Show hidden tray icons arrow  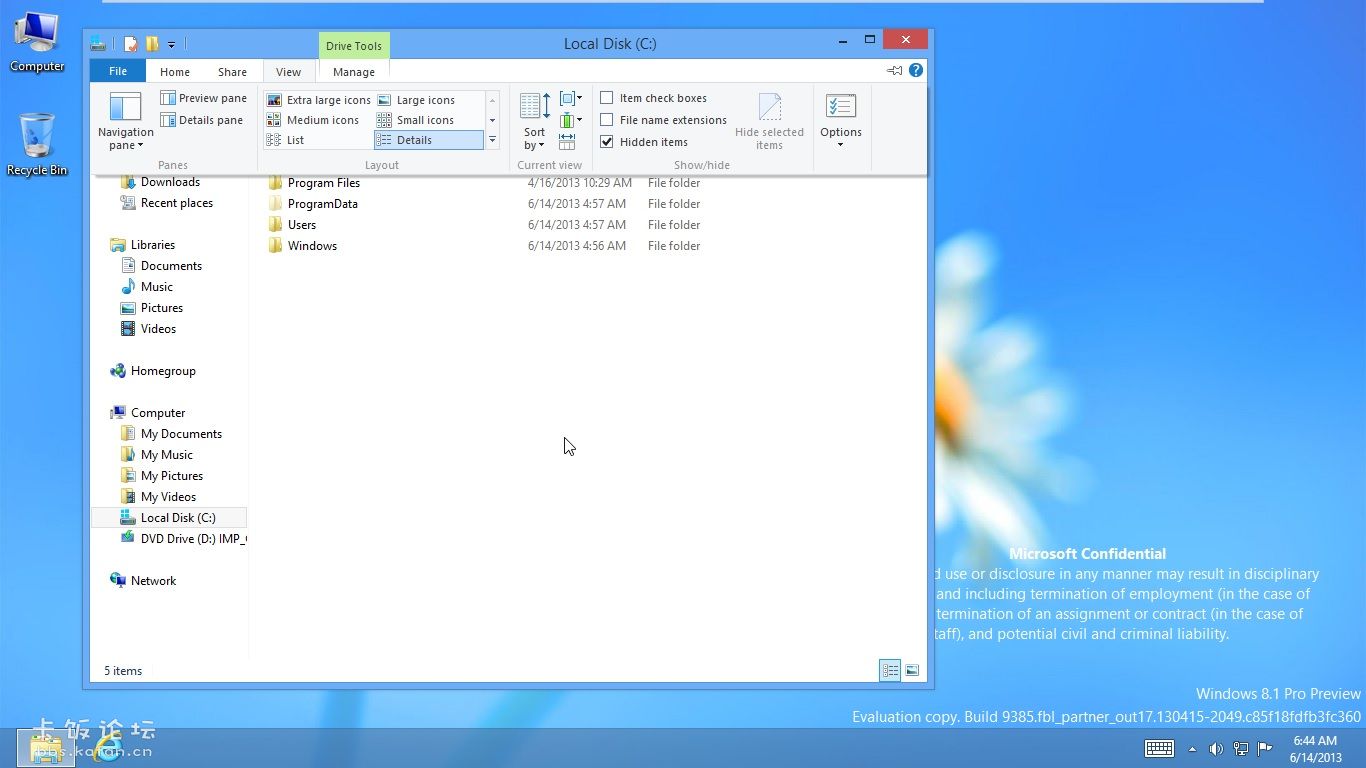(x=1192, y=748)
